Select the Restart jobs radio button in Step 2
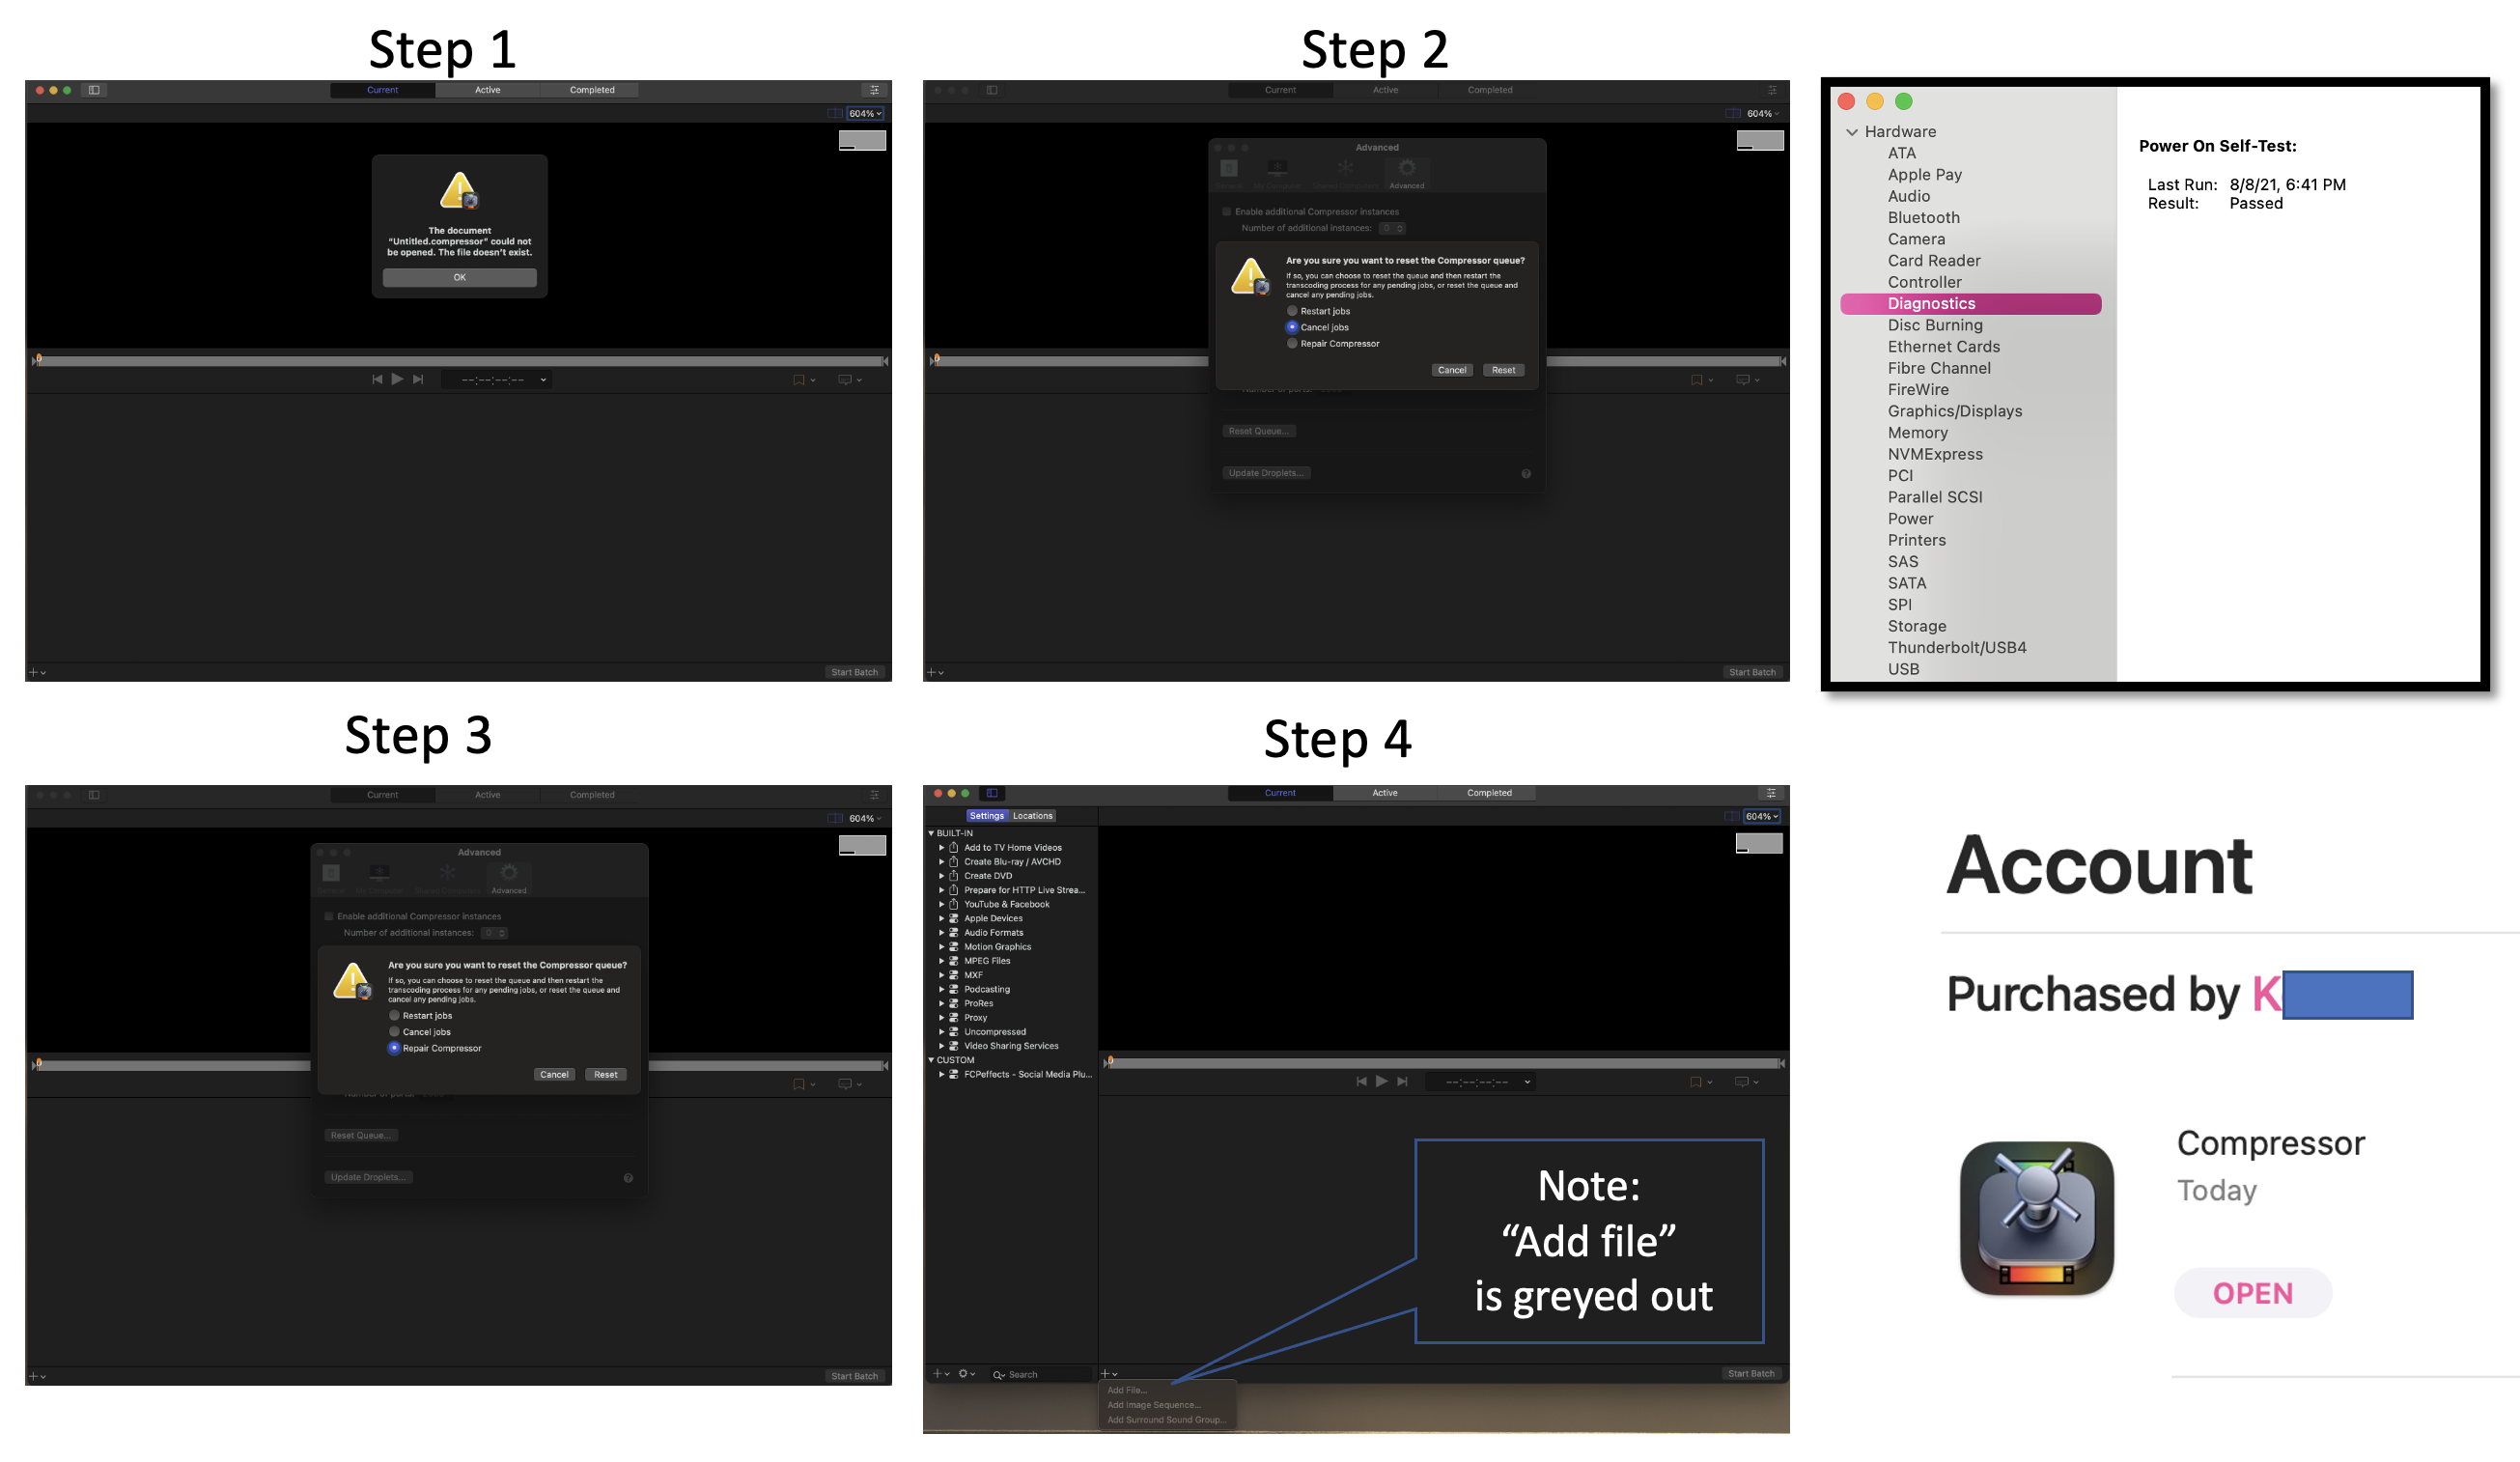2520x1462 pixels. coord(1292,311)
